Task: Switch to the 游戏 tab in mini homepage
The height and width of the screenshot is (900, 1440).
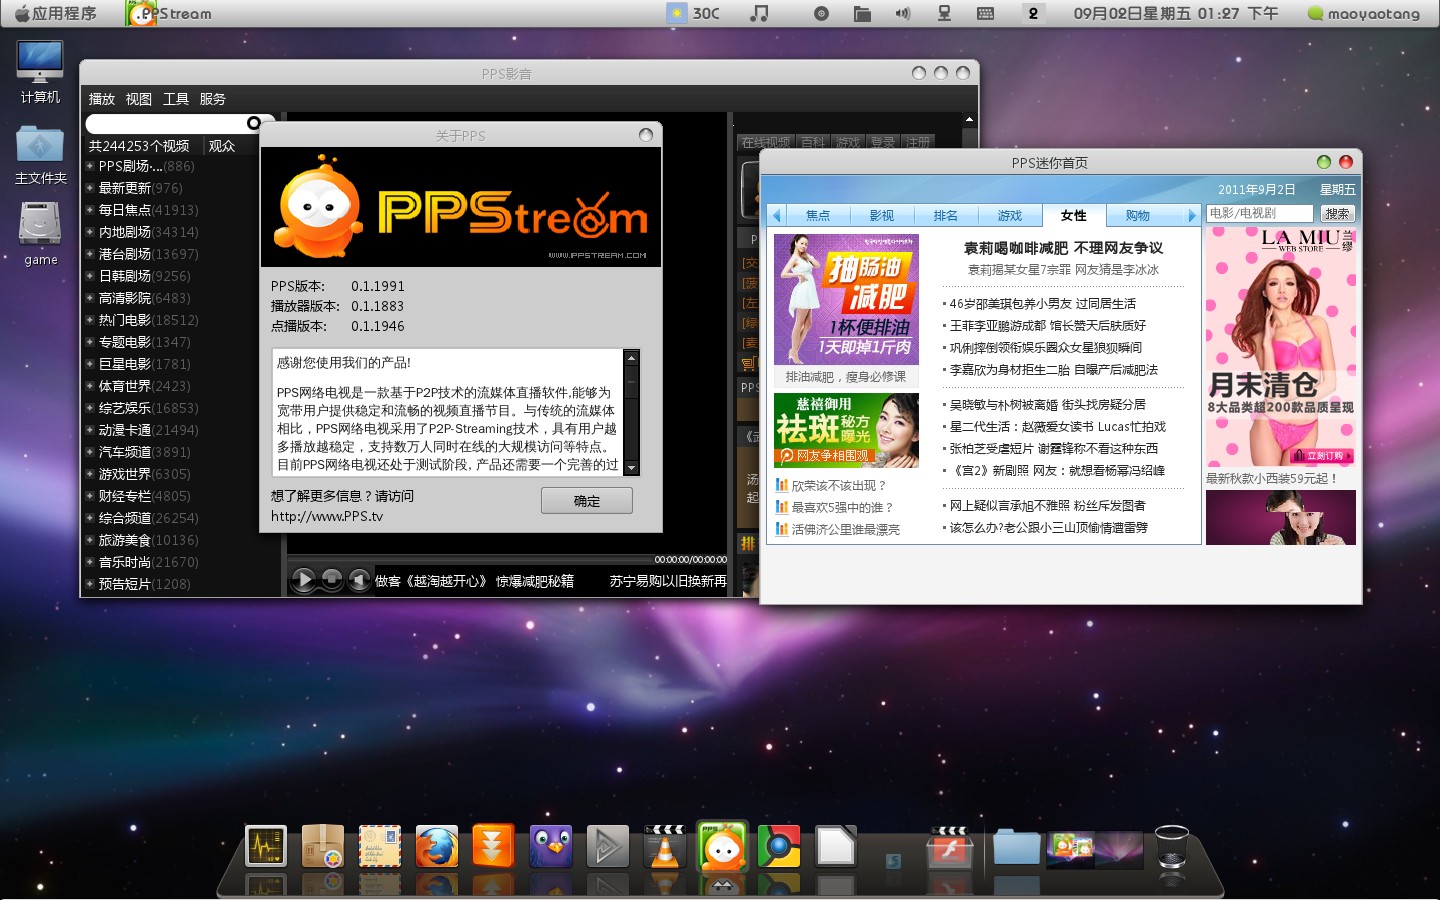Action: (1010, 215)
